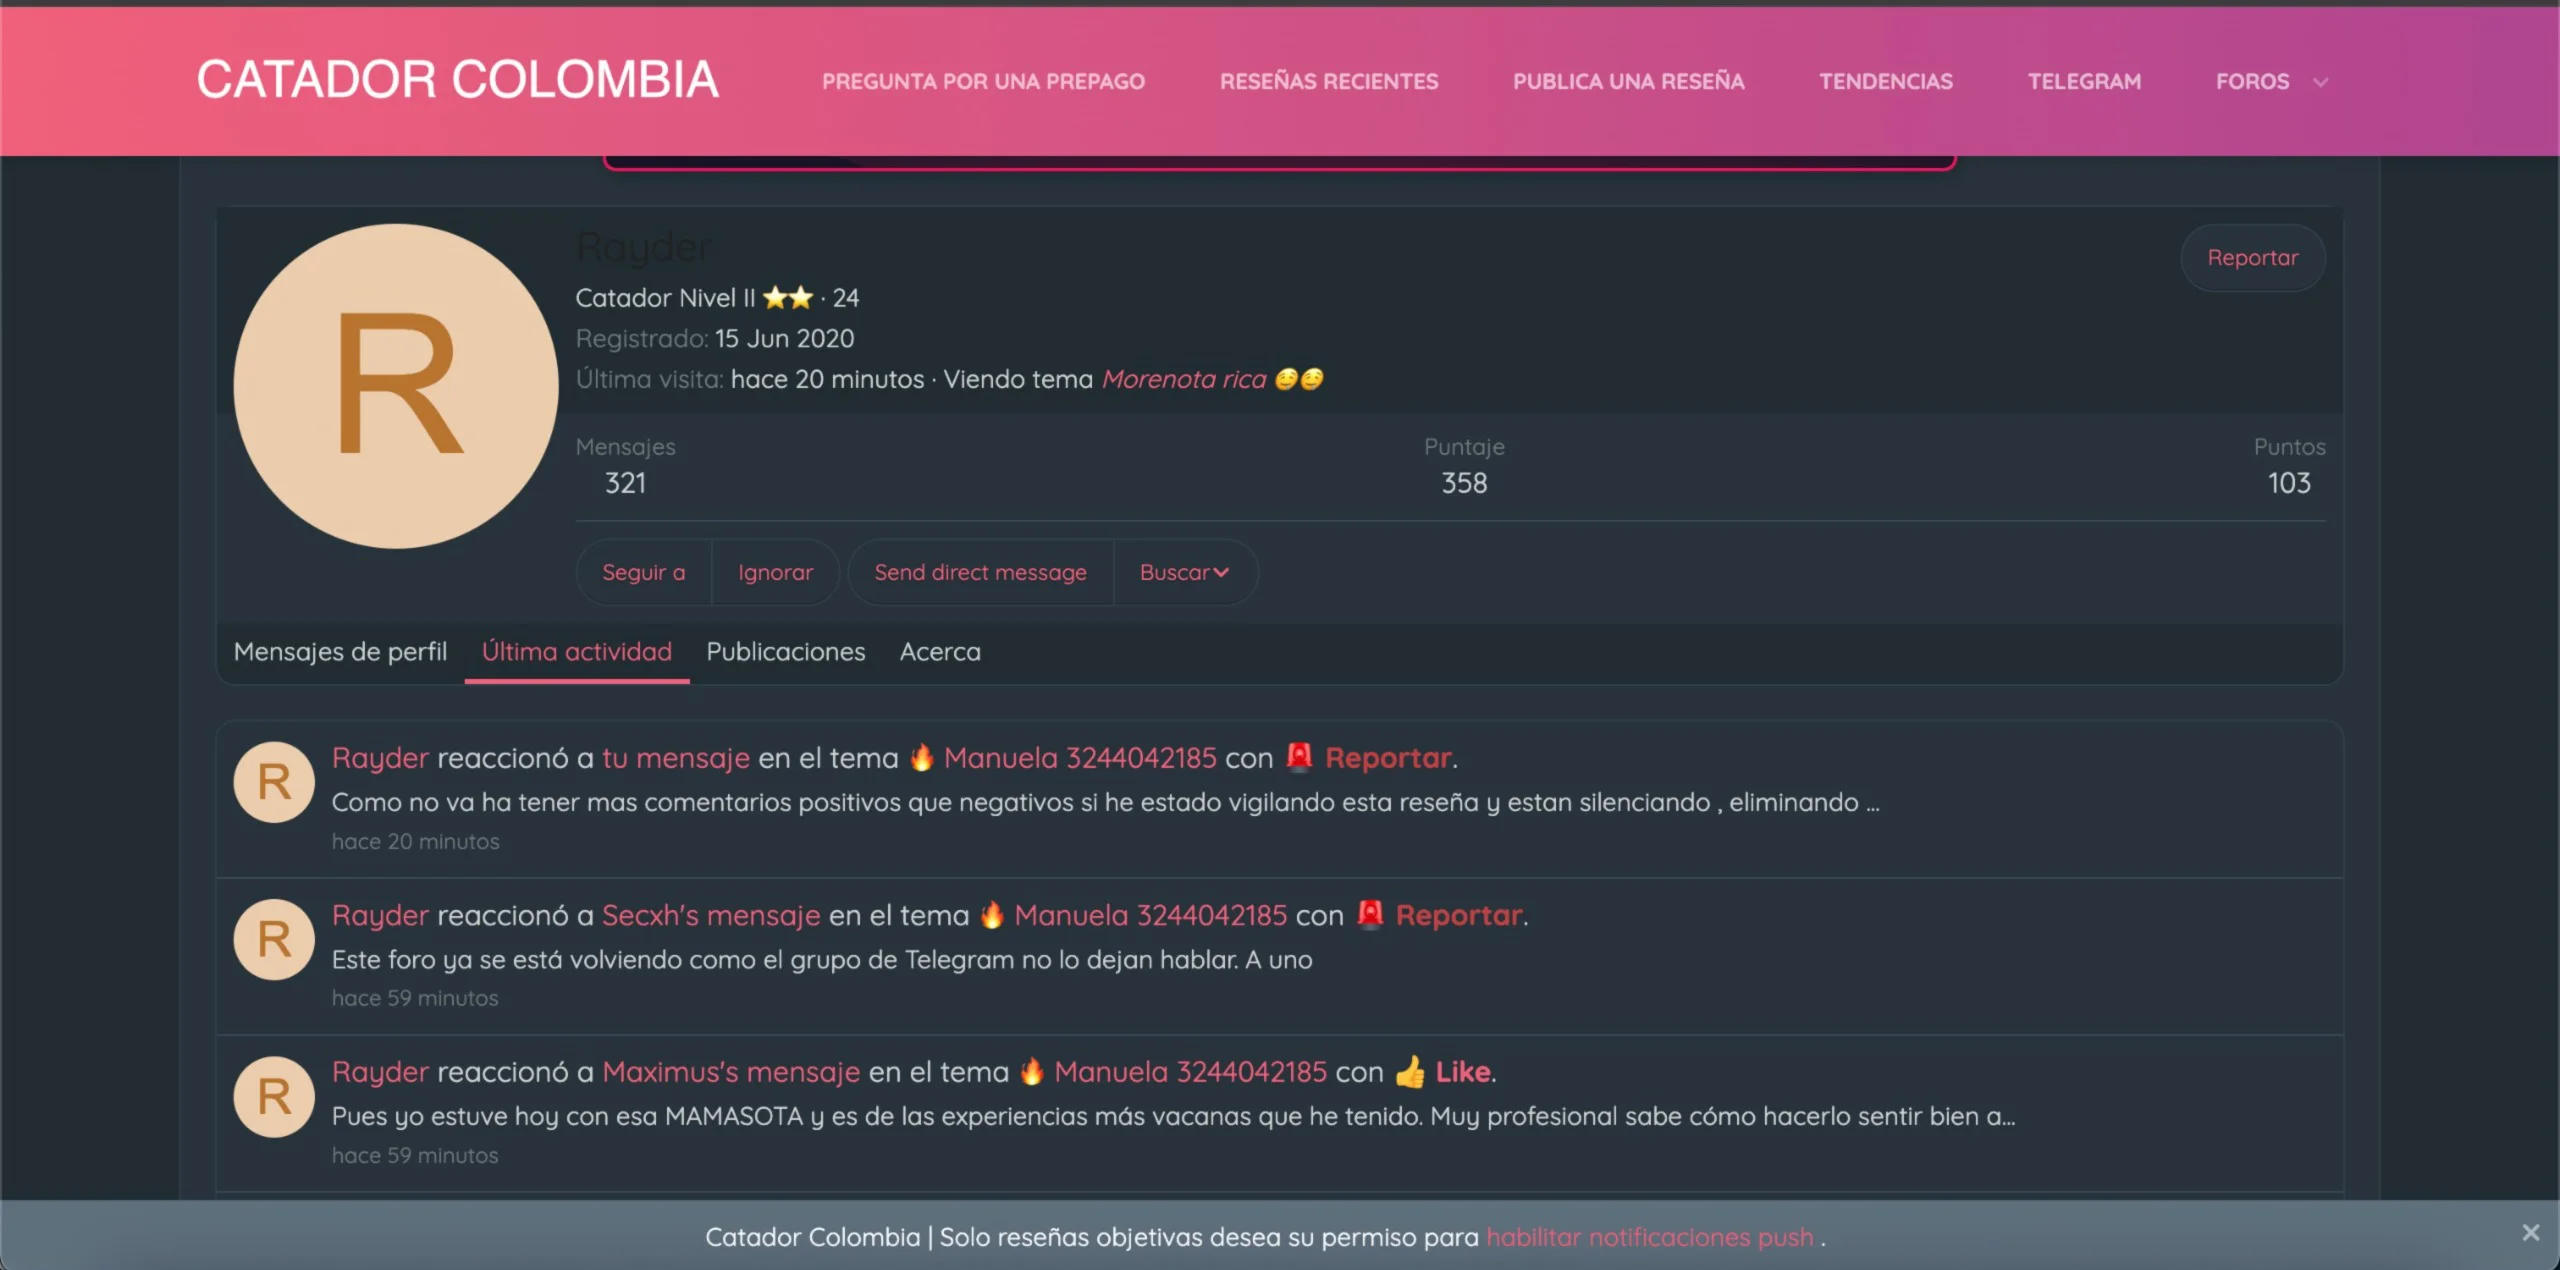
Task: Follow user with Seguir a button
Action: (x=644, y=572)
